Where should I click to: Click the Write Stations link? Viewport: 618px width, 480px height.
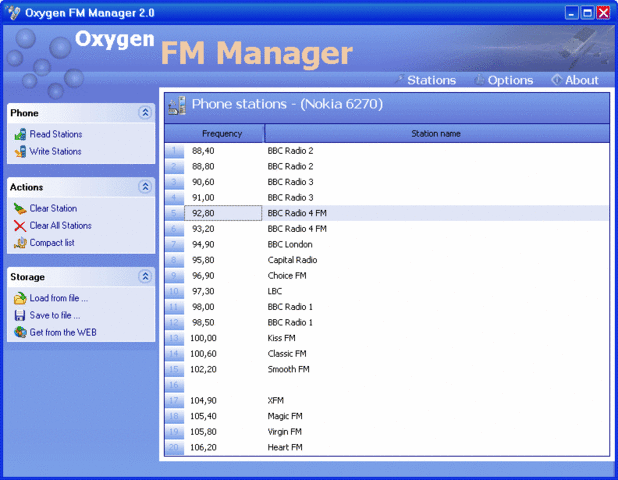[56, 152]
